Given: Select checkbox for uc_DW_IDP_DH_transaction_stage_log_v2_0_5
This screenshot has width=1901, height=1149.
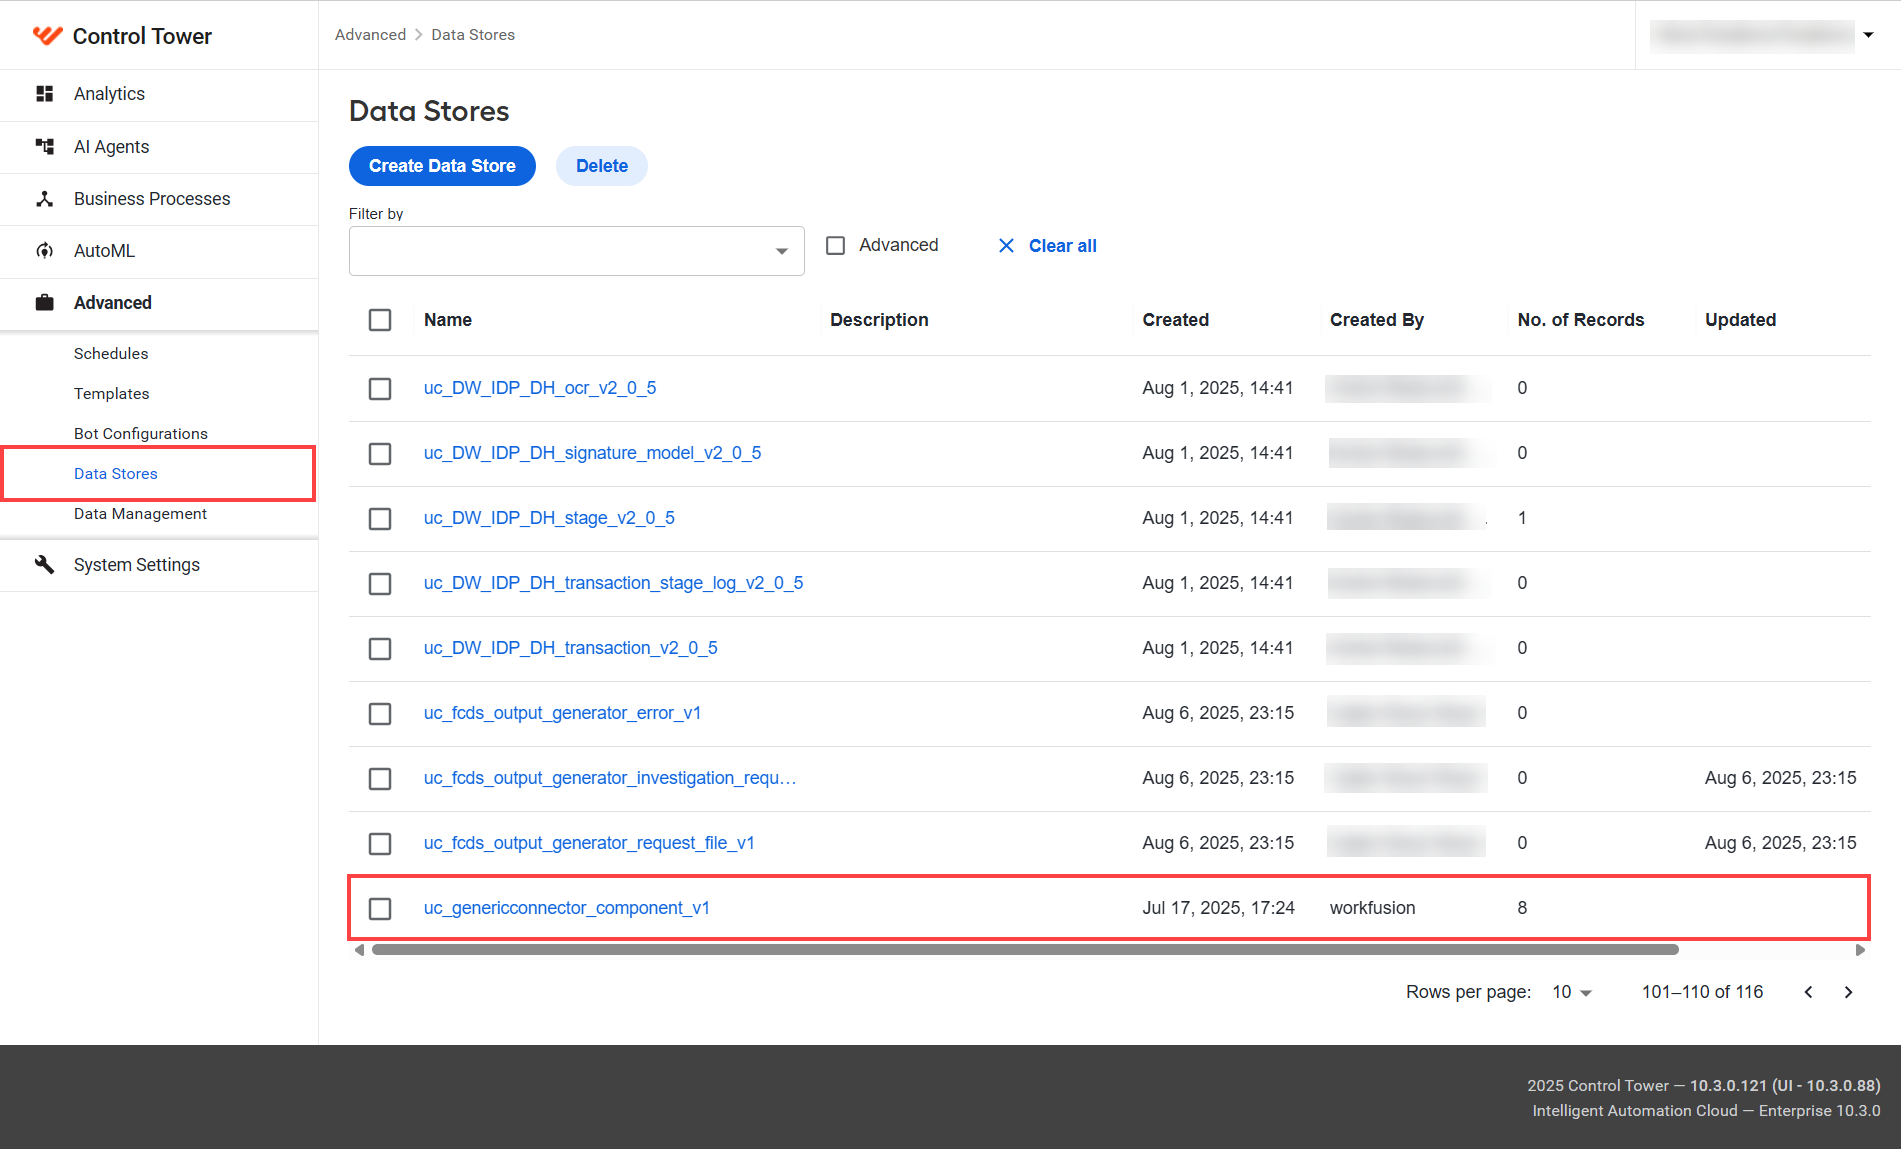Looking at the screenshot, I should click(x=380, y=584).
